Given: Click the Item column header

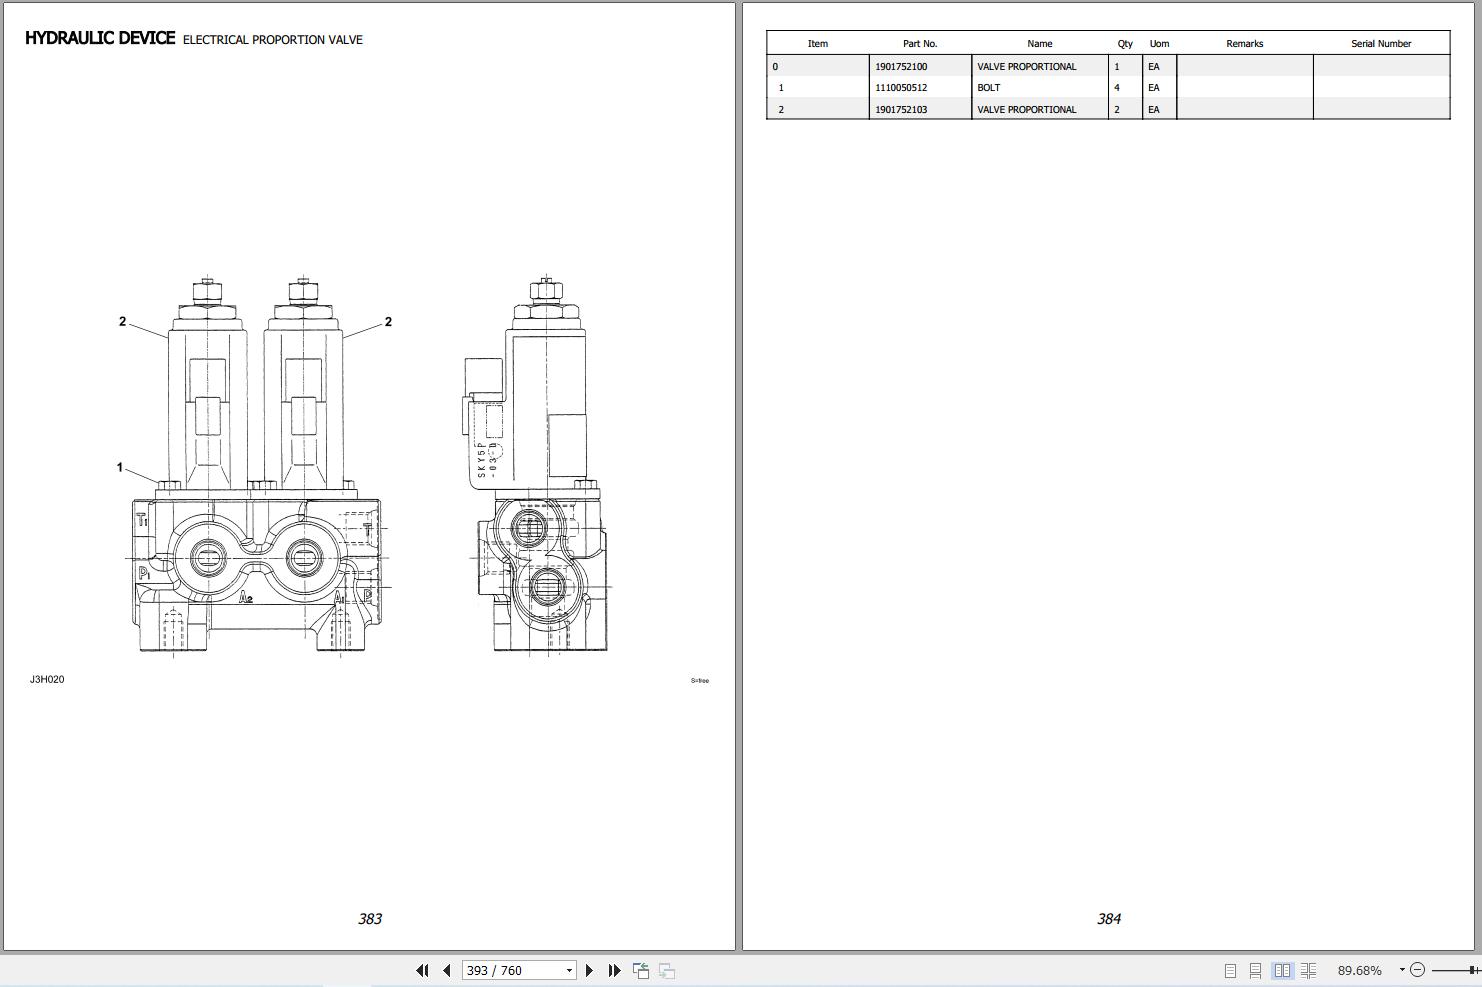Looking at the screenshot, I should [x=818, y=44].
